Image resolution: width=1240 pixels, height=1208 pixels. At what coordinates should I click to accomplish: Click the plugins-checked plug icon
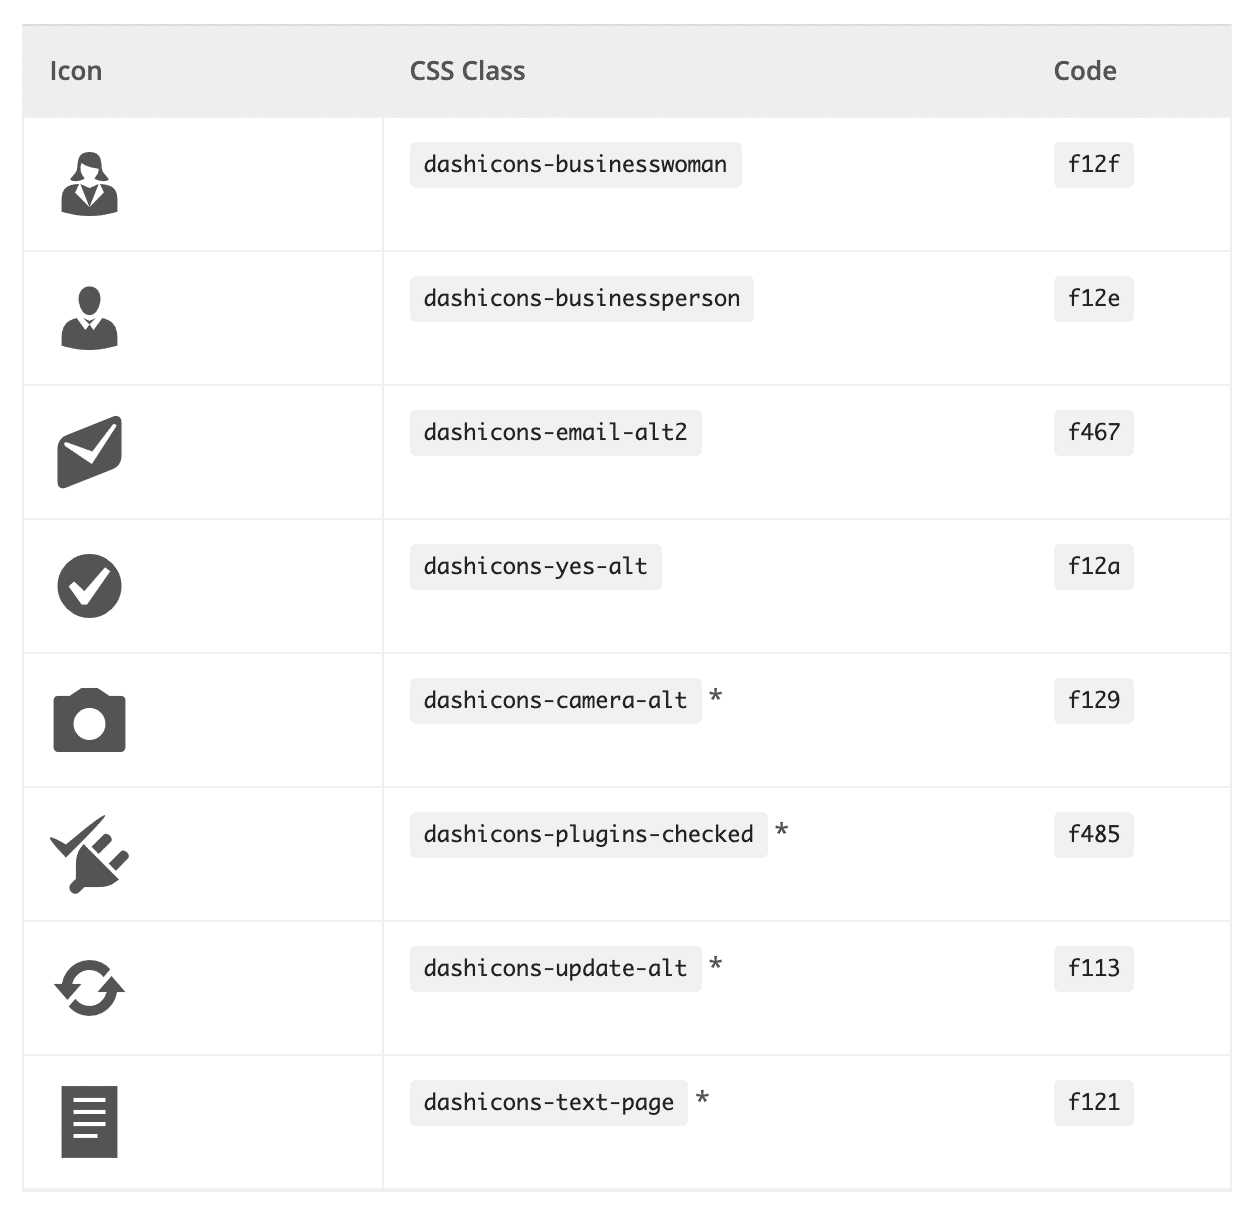click(88, 853)
